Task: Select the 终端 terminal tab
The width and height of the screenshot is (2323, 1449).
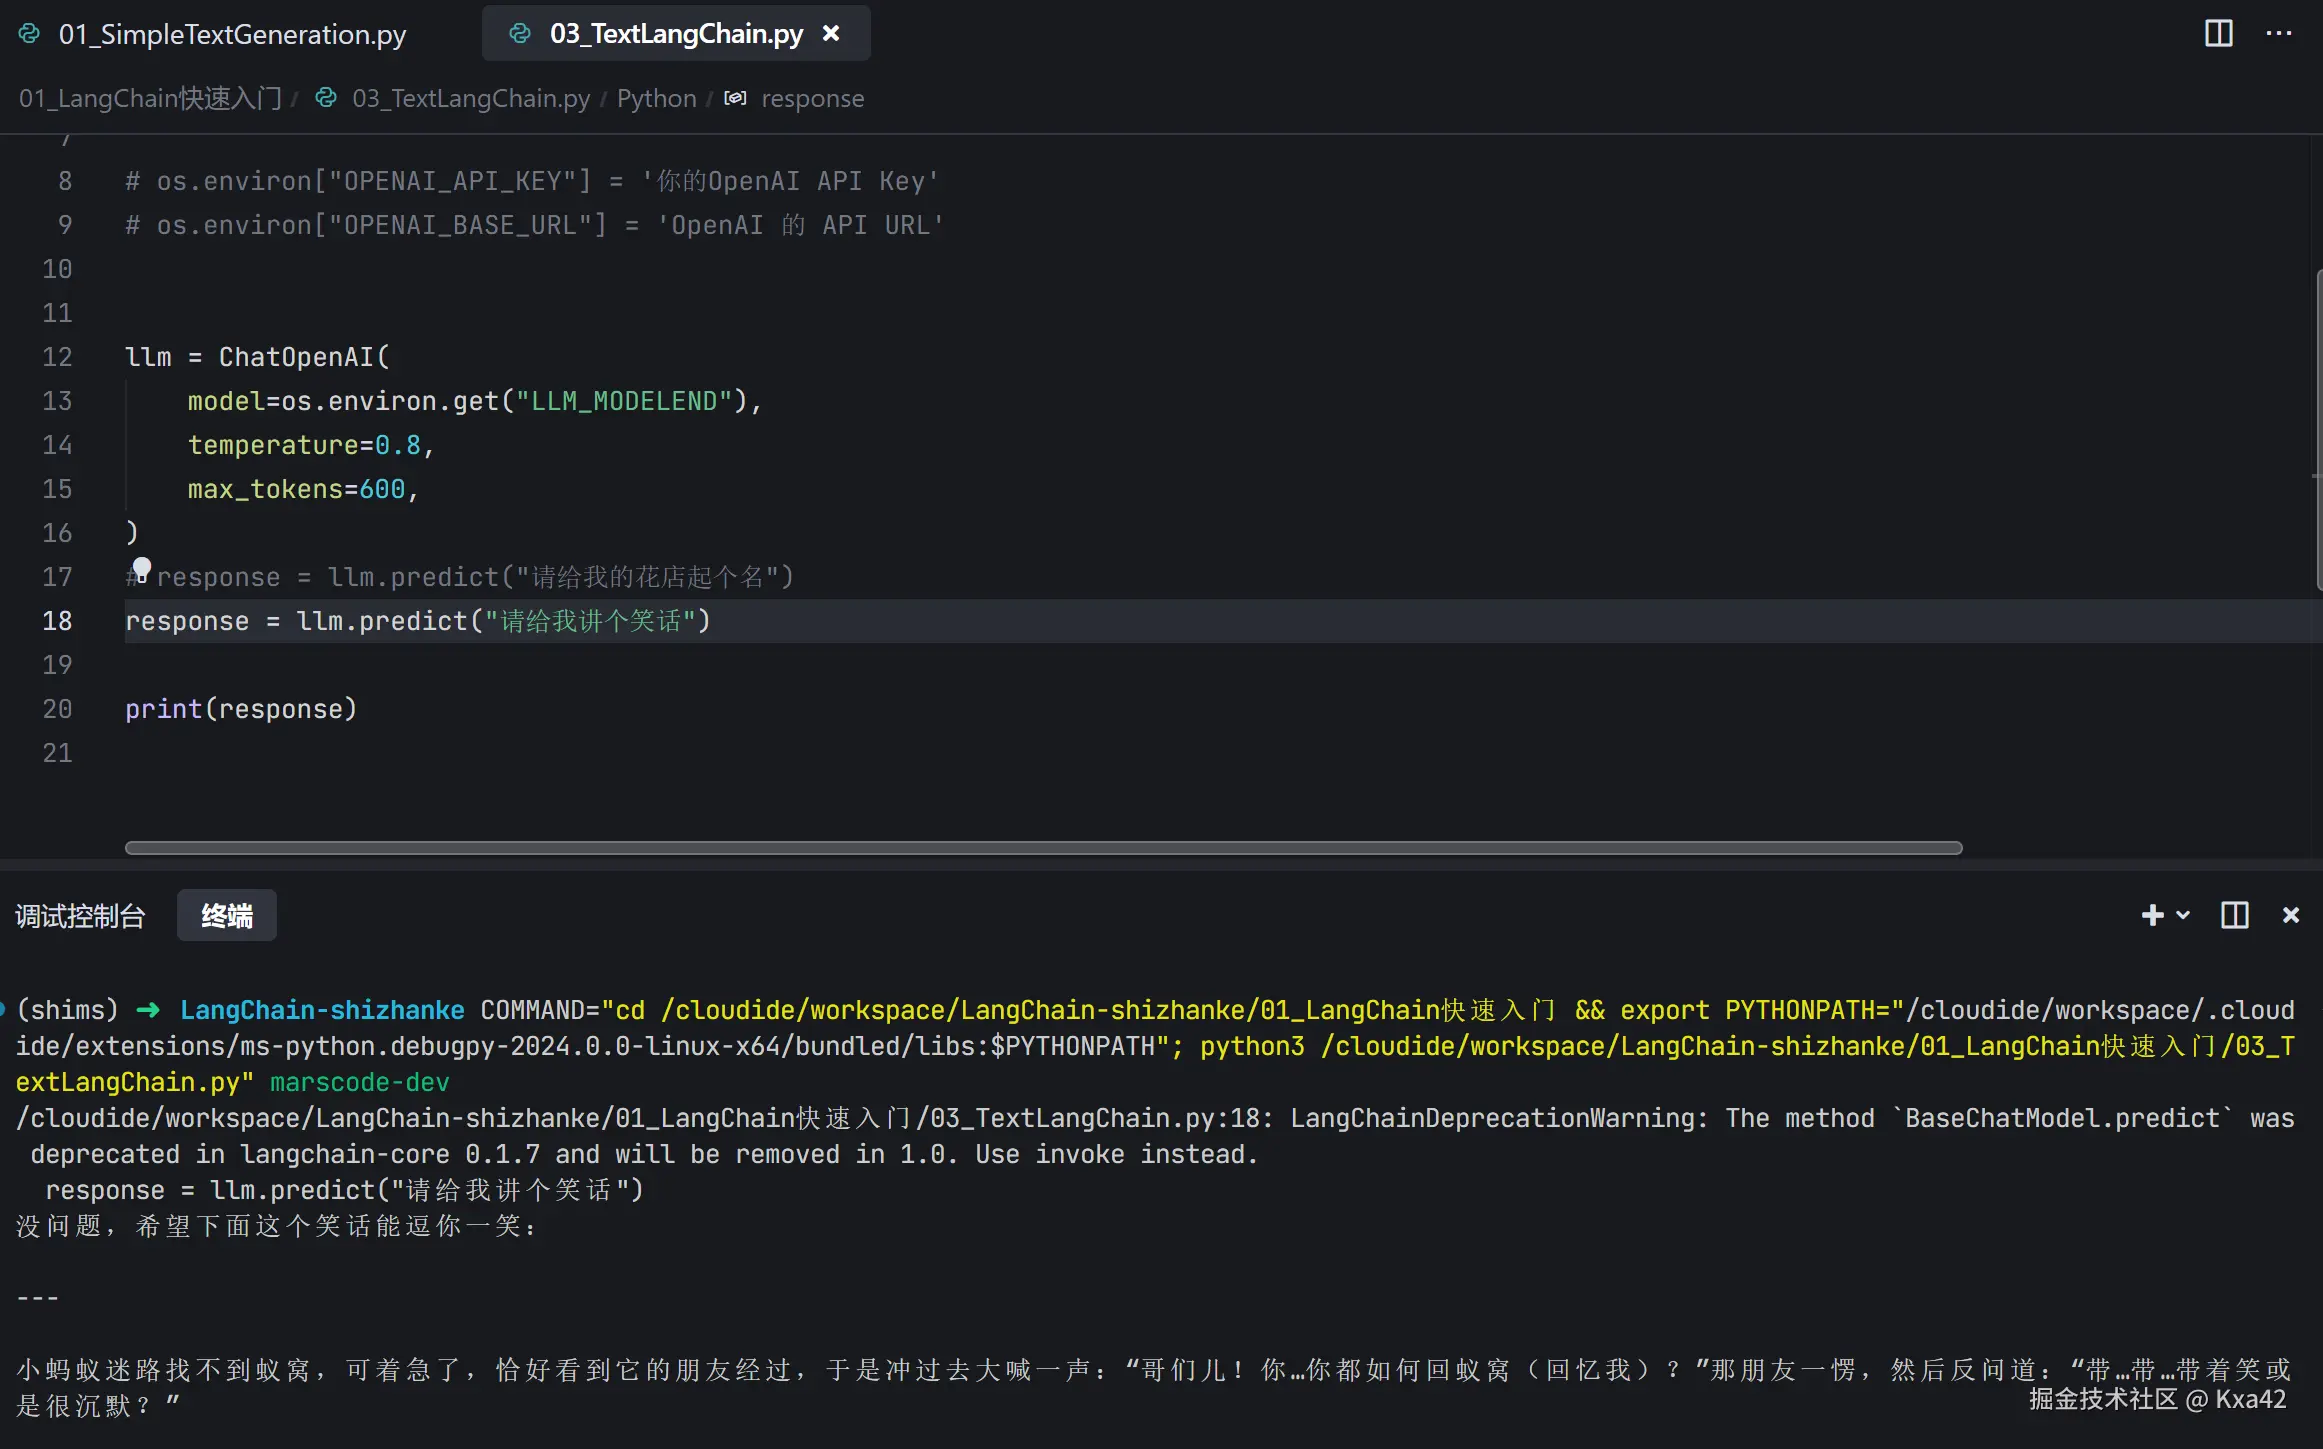Action: pyautogui.click(x=227, y=916)
